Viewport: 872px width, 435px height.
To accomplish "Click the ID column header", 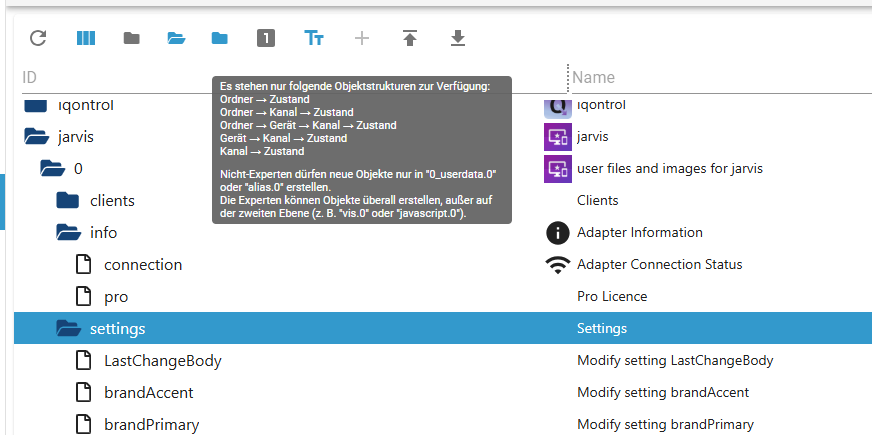I will click(x=30, y=77).
